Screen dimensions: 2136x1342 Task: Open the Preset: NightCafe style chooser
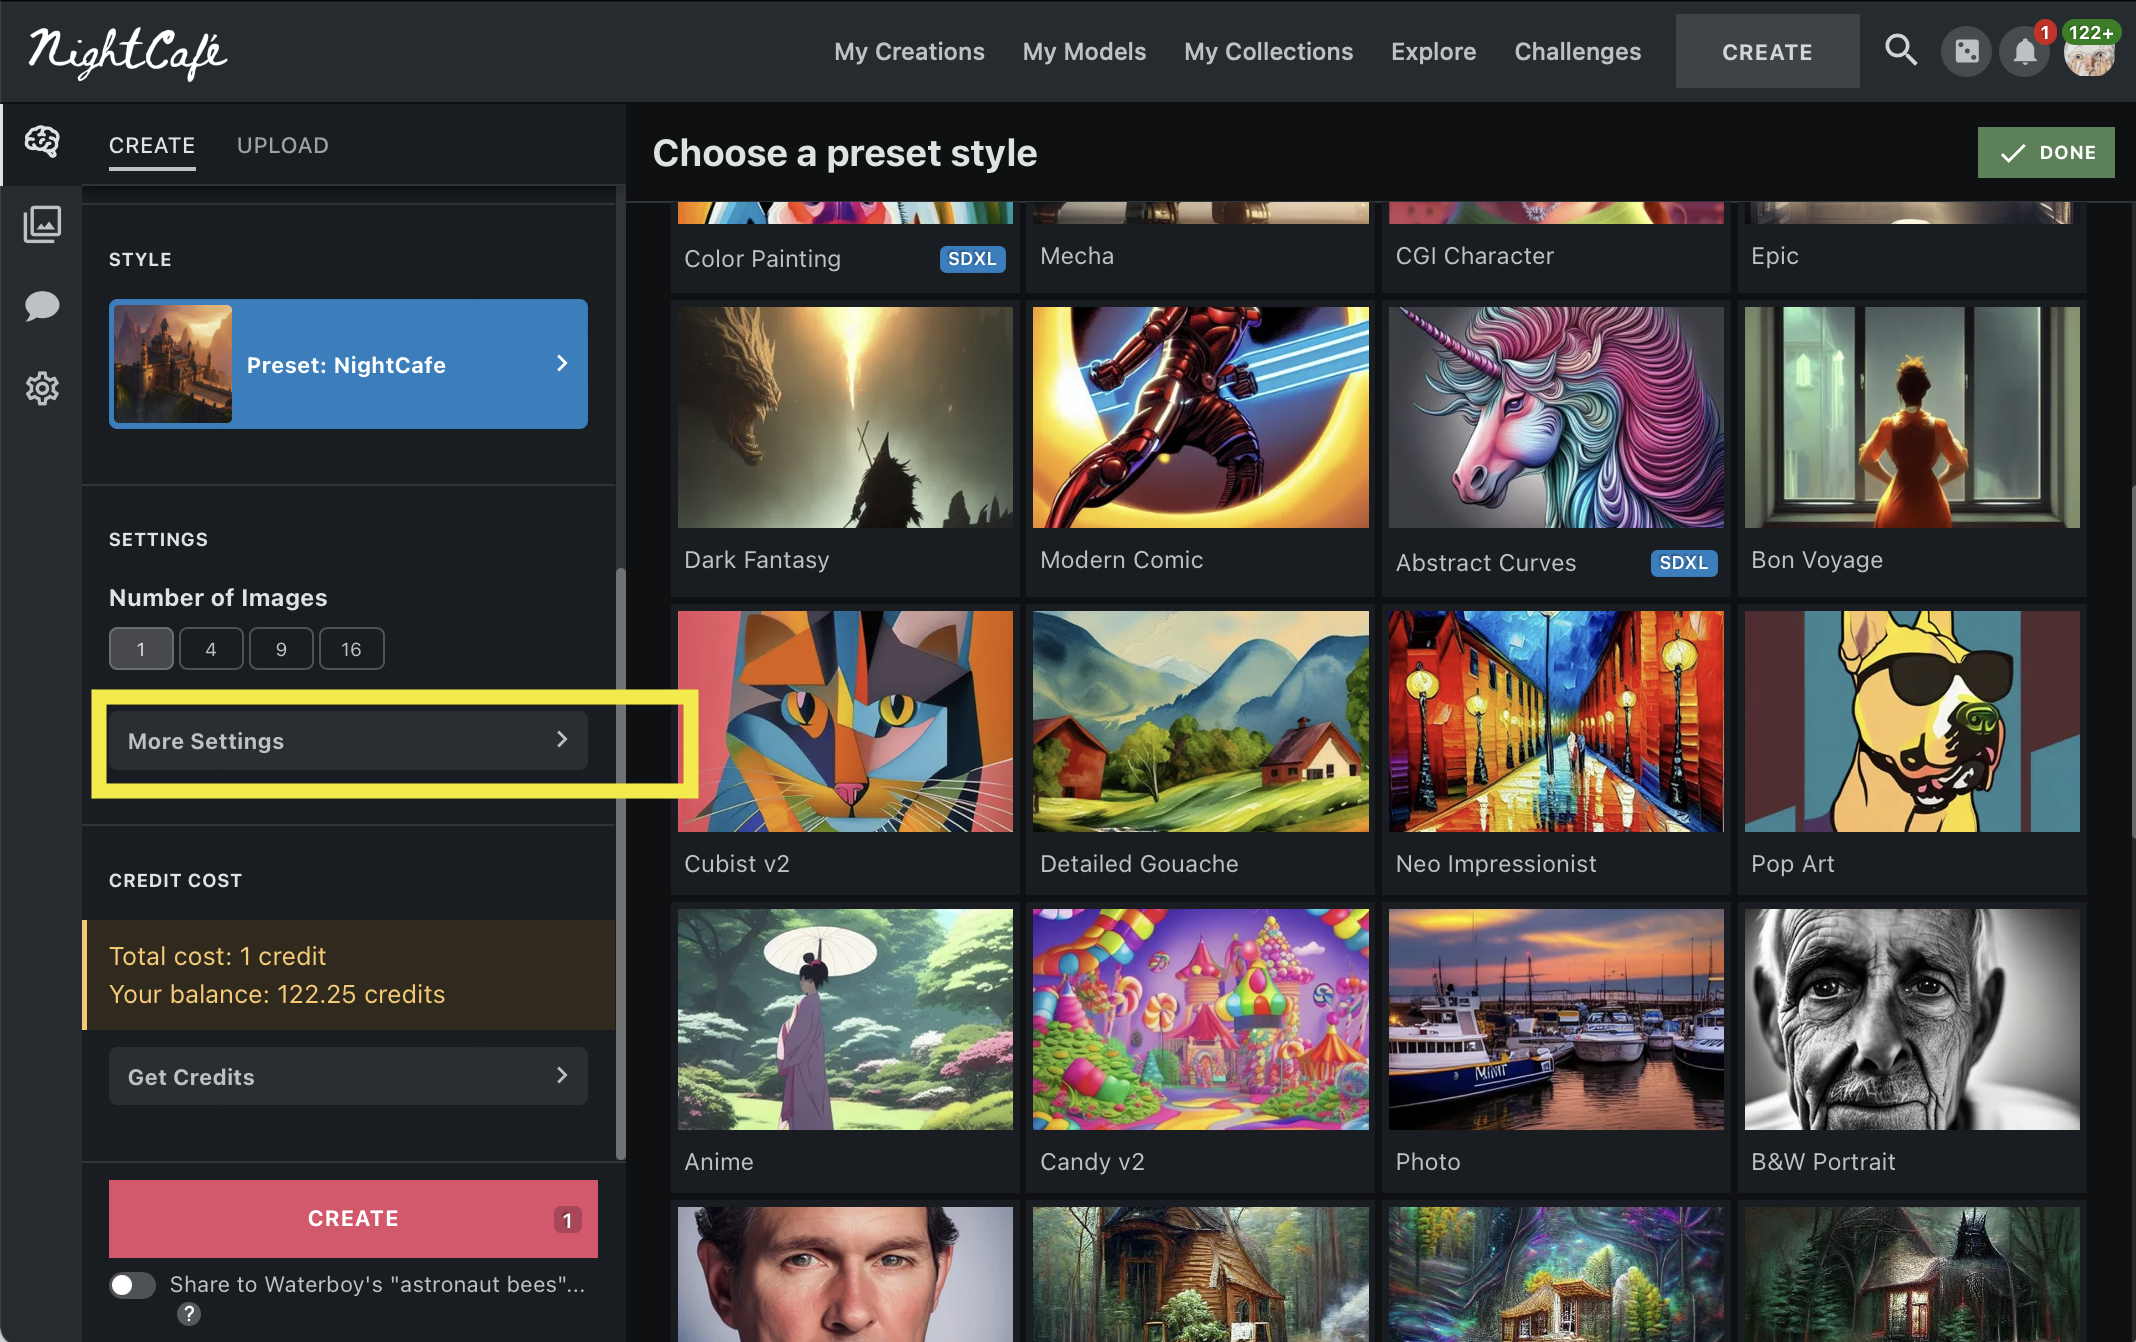(x=348, y=364)
